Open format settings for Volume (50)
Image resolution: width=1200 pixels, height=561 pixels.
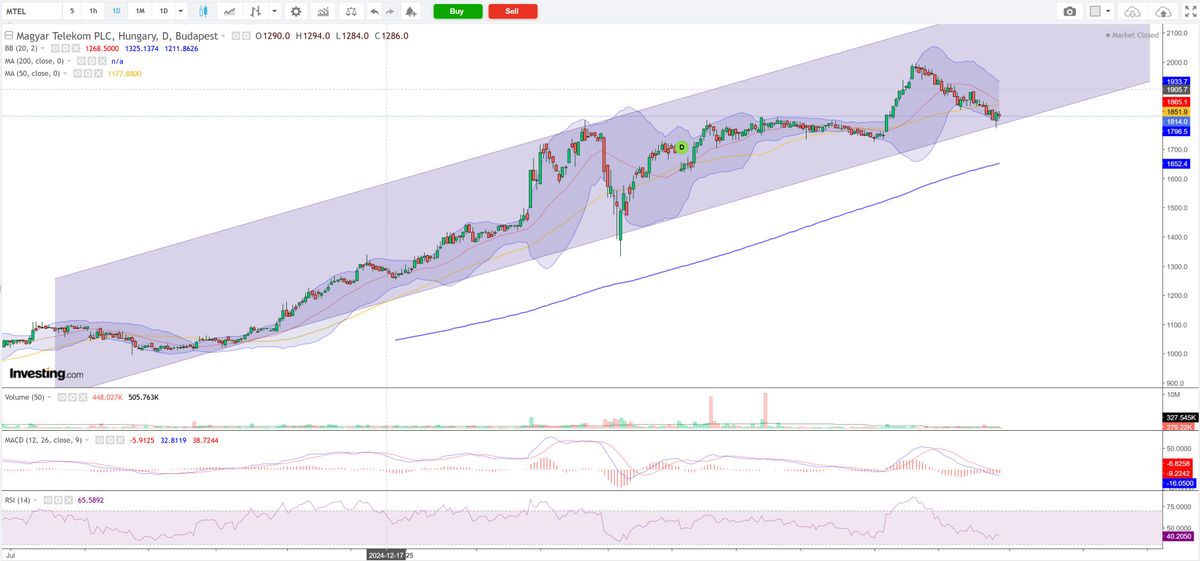point(73,397)
